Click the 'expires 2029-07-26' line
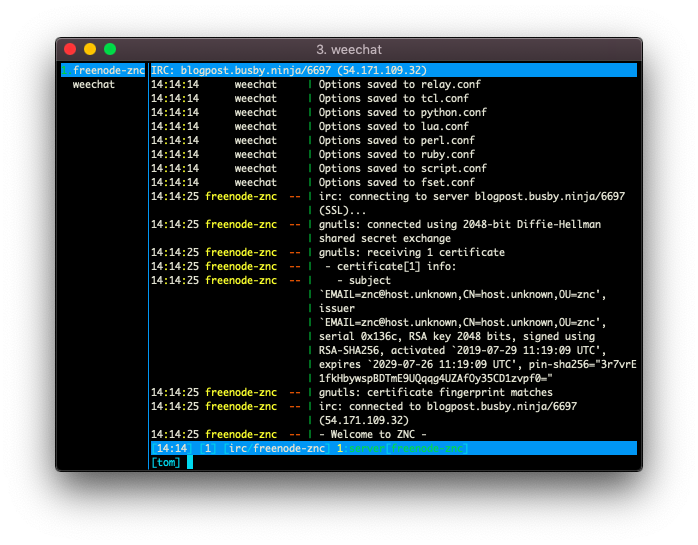 point(478,365)
